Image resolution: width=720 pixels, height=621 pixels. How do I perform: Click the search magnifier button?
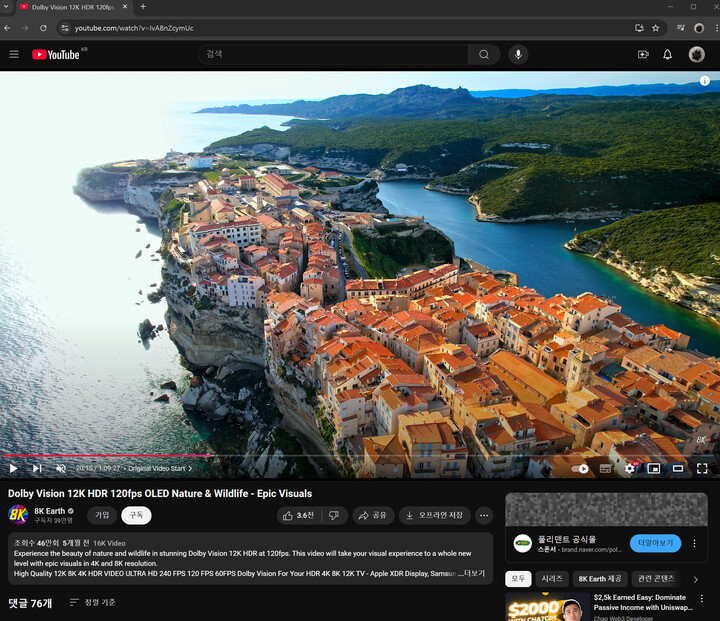point(484,55)
